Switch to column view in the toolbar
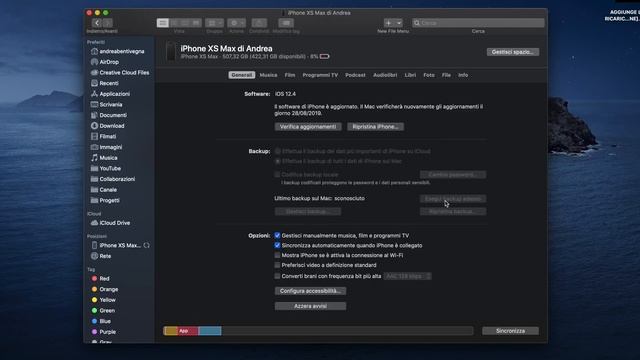The height and width of the screenshot is (360, 640). pyautogui.click(x=185, y=23)
